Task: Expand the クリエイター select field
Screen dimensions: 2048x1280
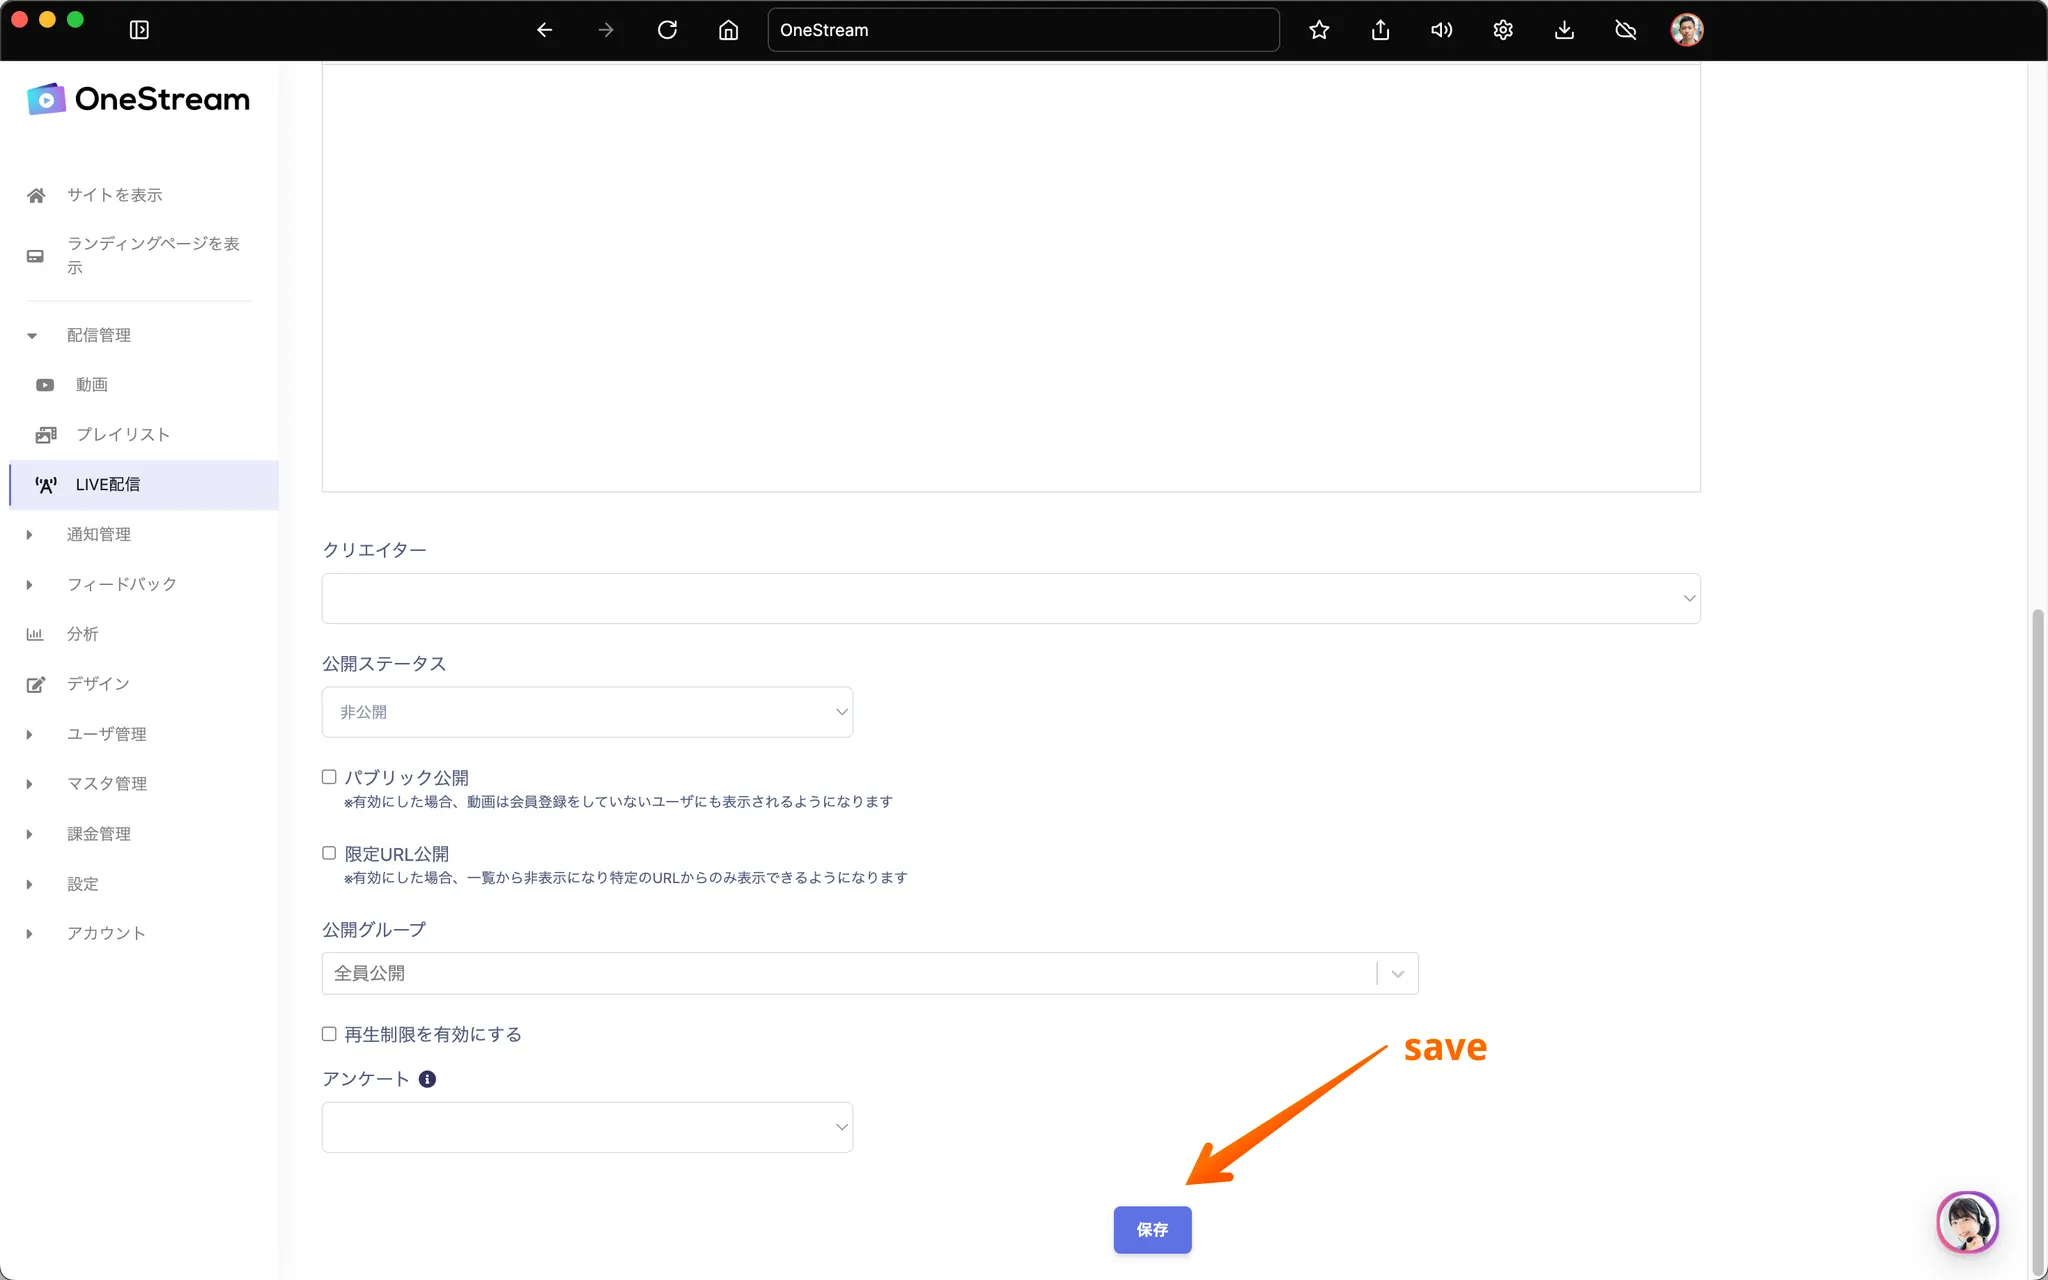Action: [1010, 598]
